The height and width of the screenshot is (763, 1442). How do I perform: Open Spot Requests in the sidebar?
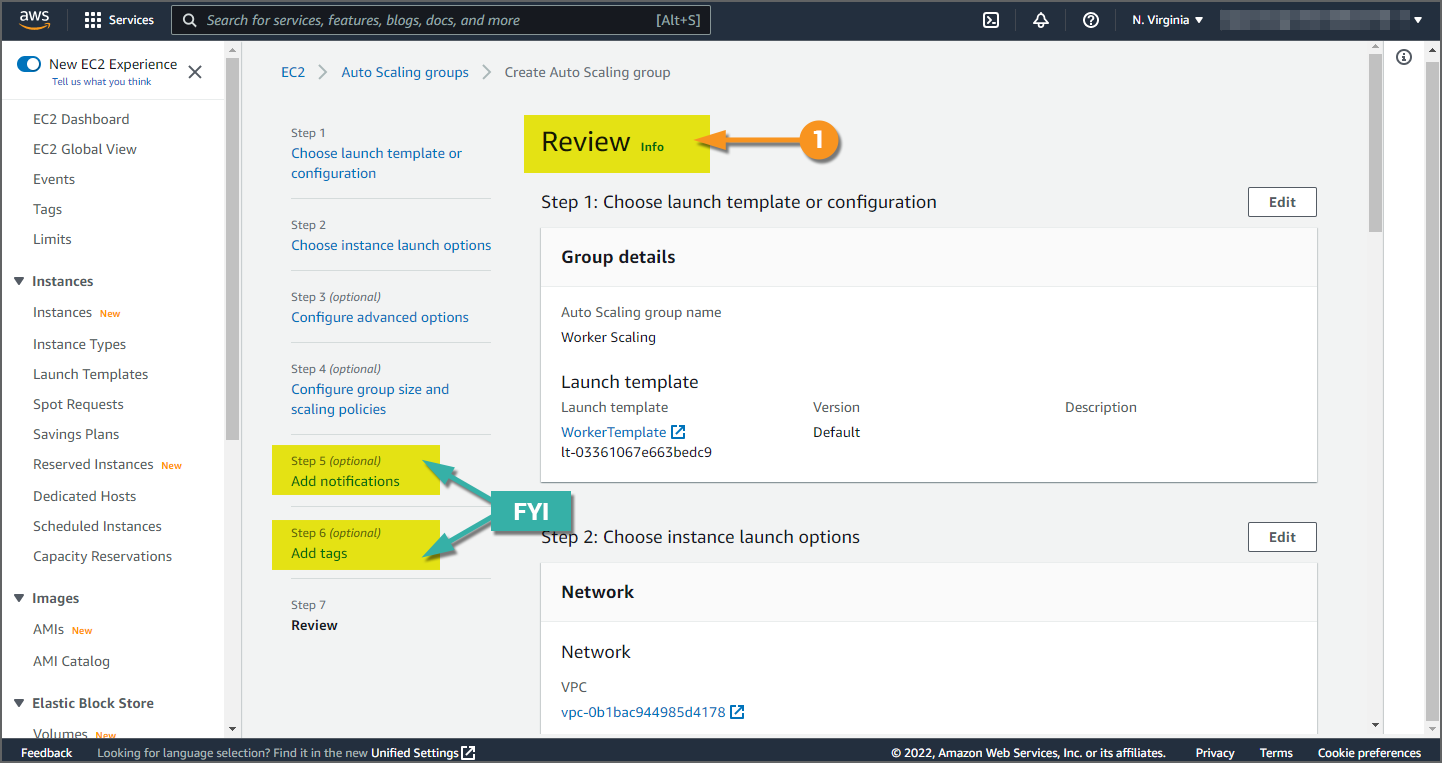(78, 404)
